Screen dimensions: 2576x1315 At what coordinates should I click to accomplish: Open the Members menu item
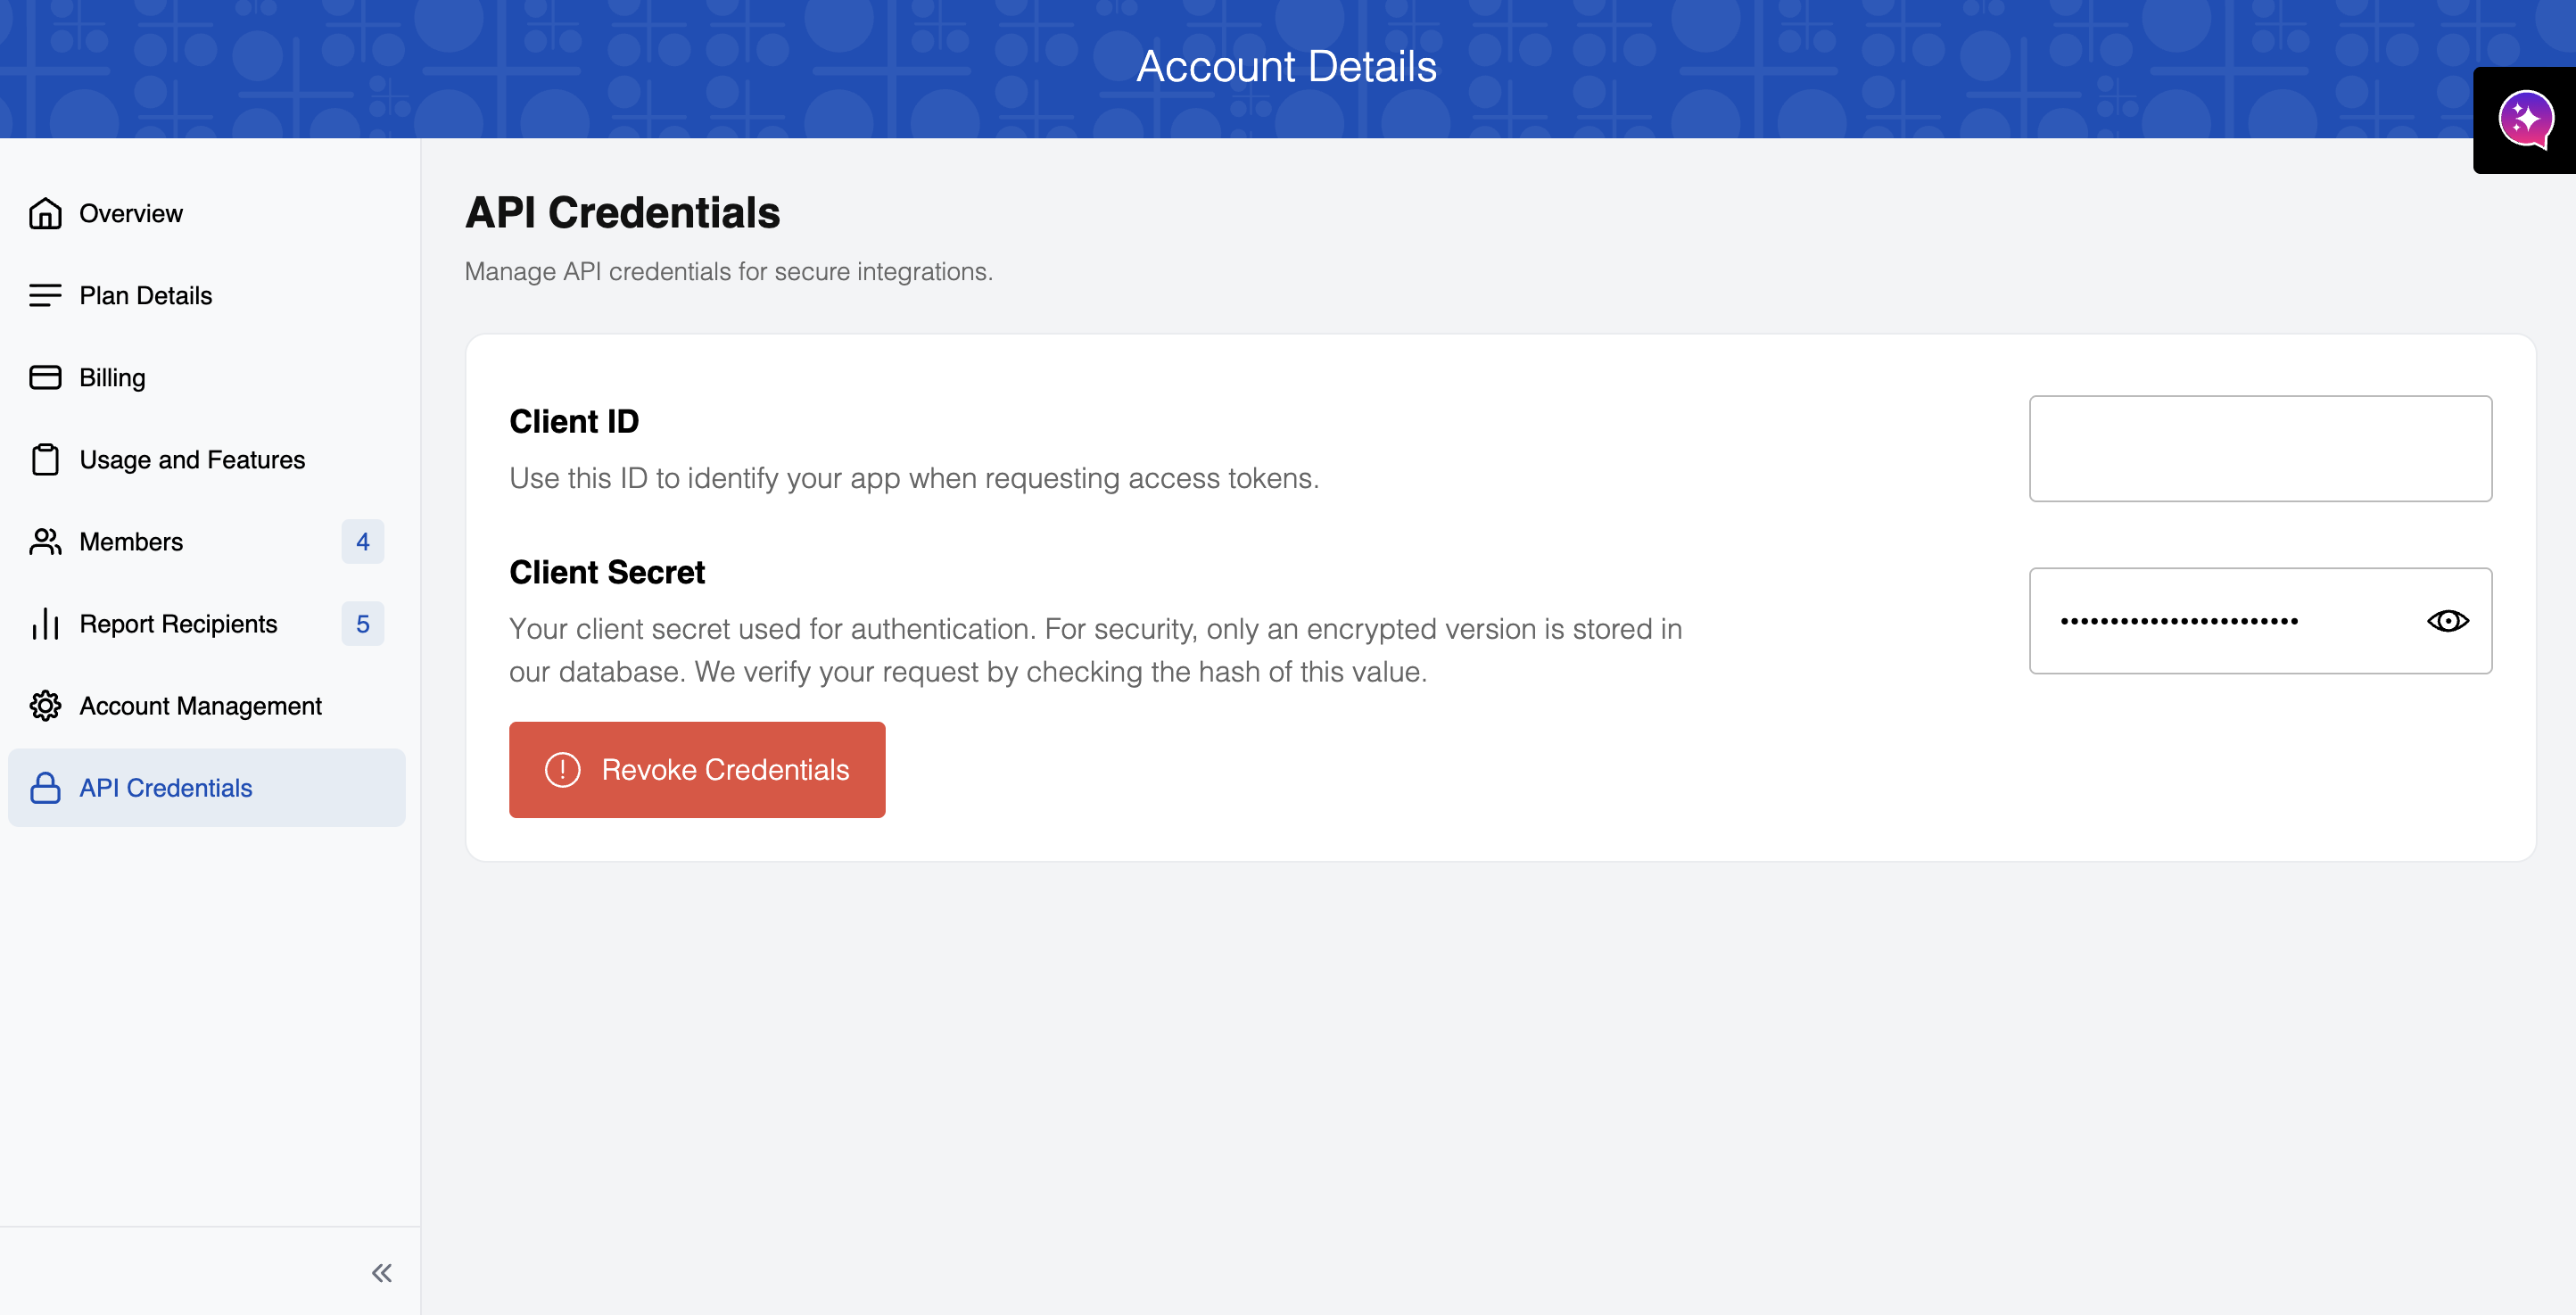pos(206,541)
